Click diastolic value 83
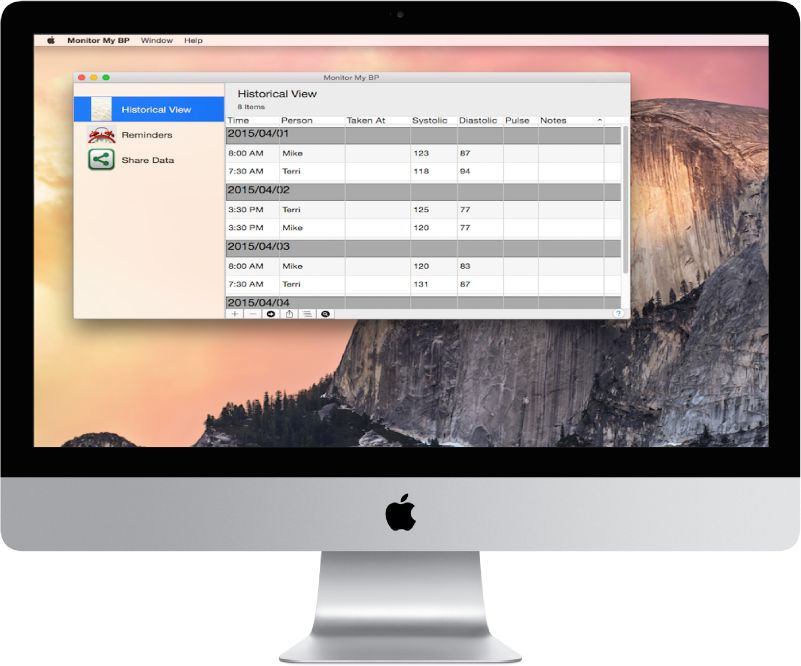Viewport: 801px width, 666px height. click(x=465, y=266)
